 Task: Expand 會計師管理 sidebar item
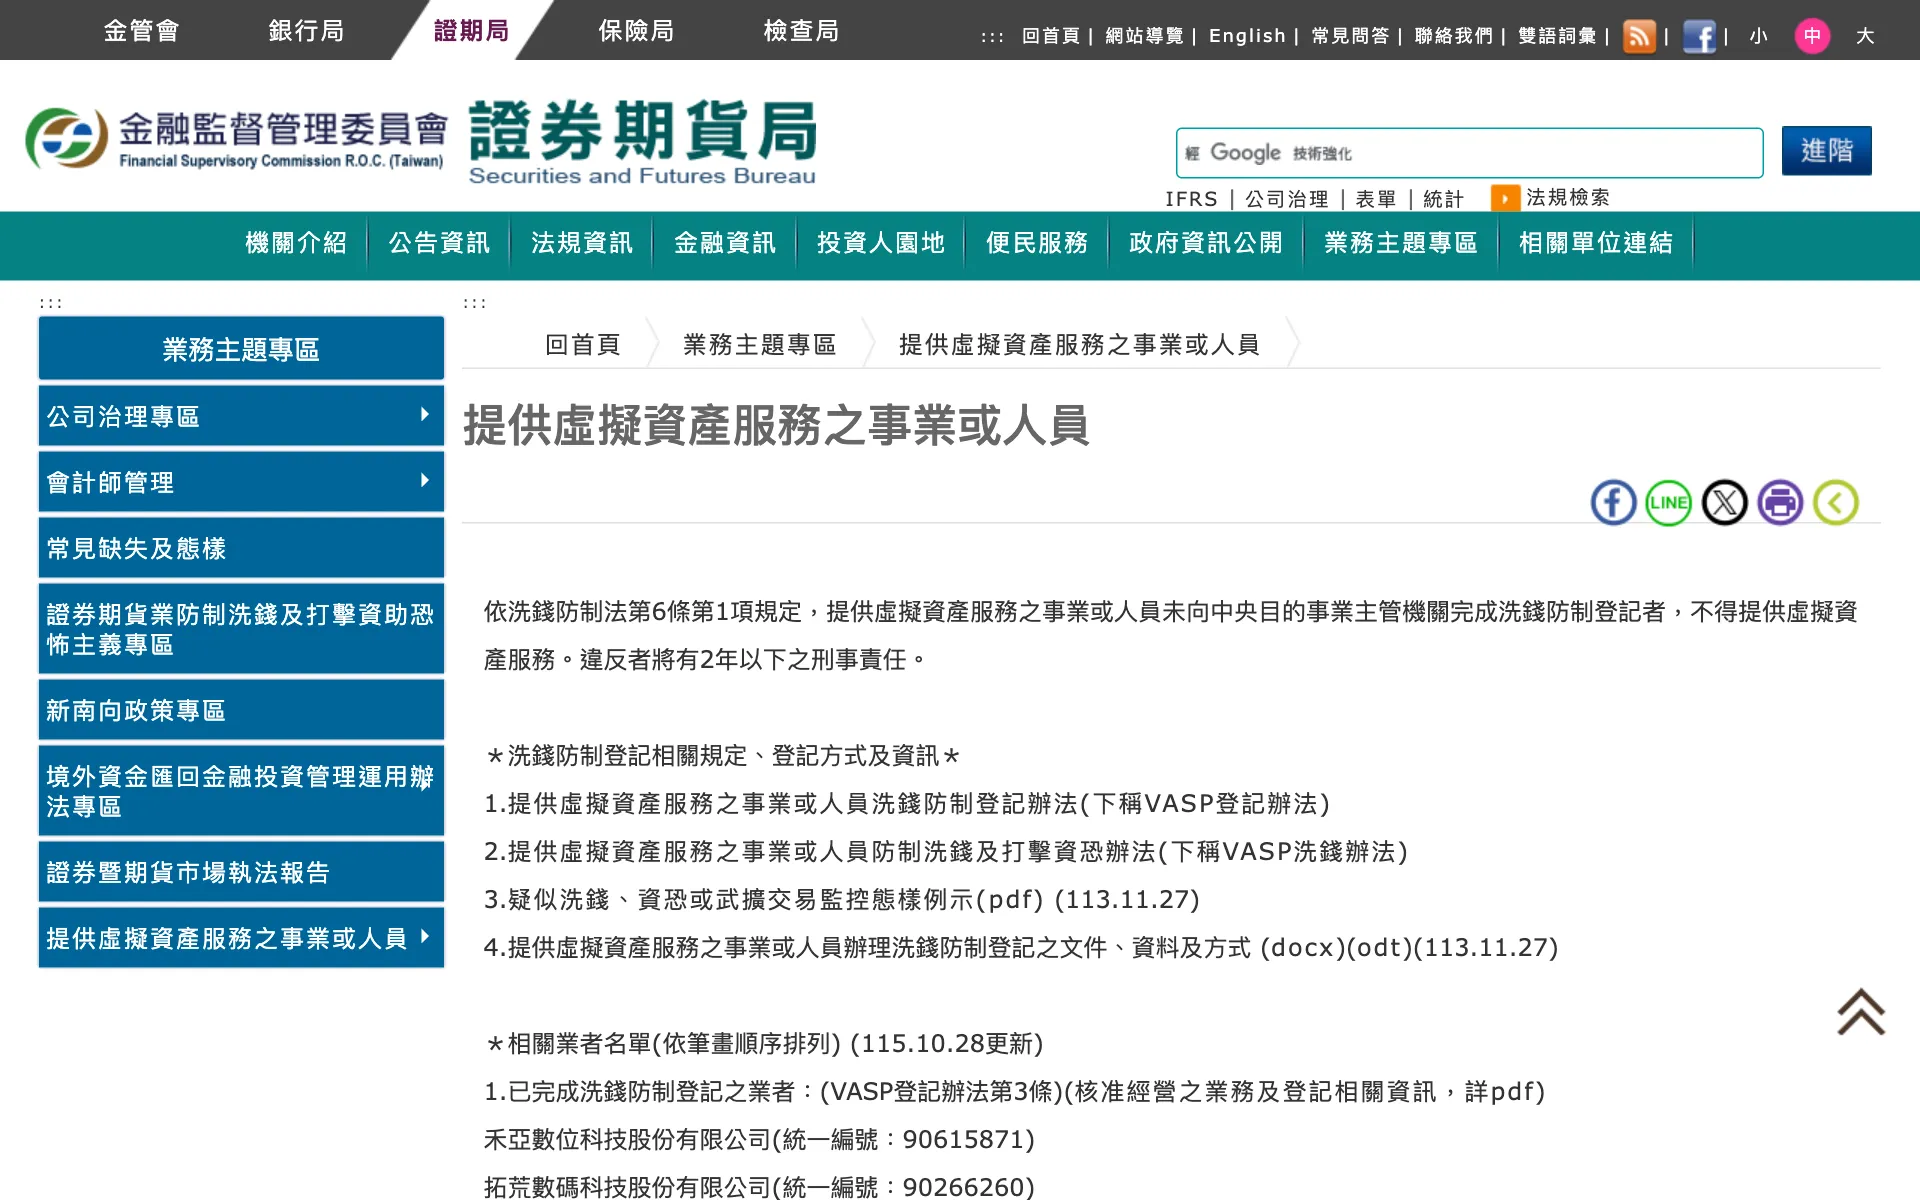tap(241, 482)
